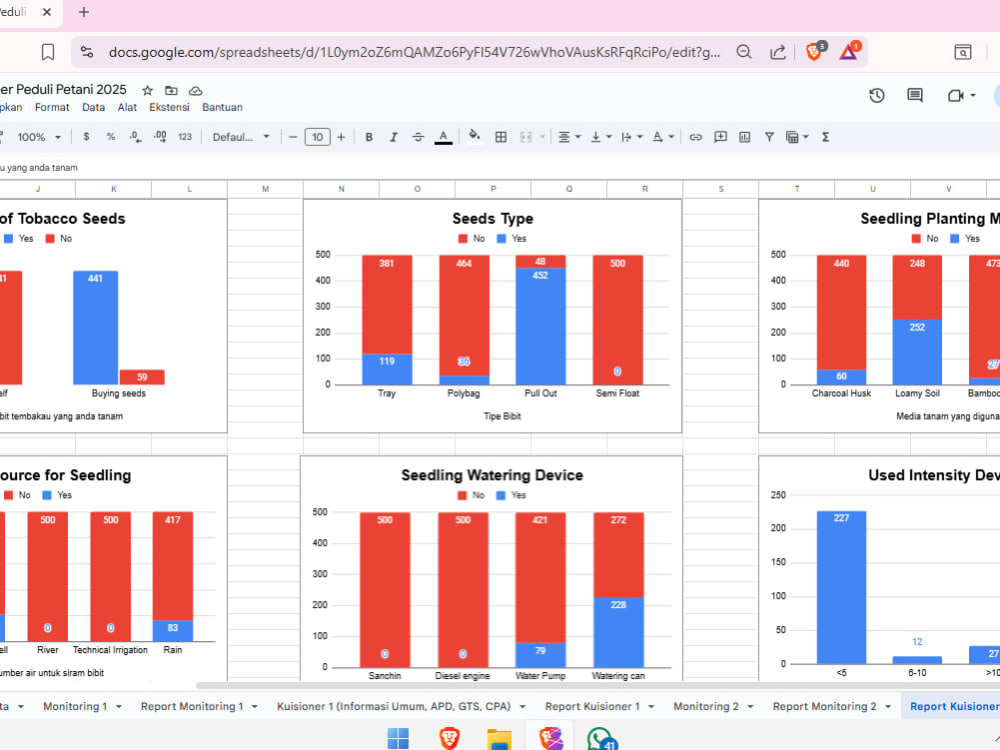This screenshot has height=750, width=1000.
Task: Open the comments panel icon
Action: (915, 96)
